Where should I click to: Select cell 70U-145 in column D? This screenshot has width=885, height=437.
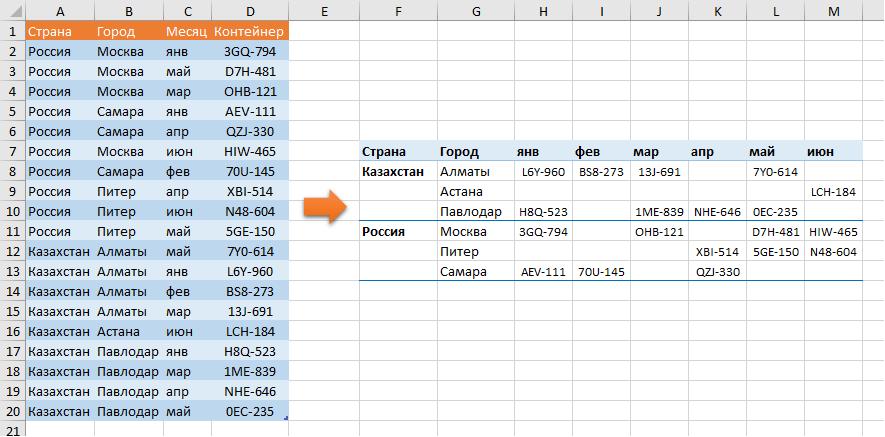pos(250,172)
